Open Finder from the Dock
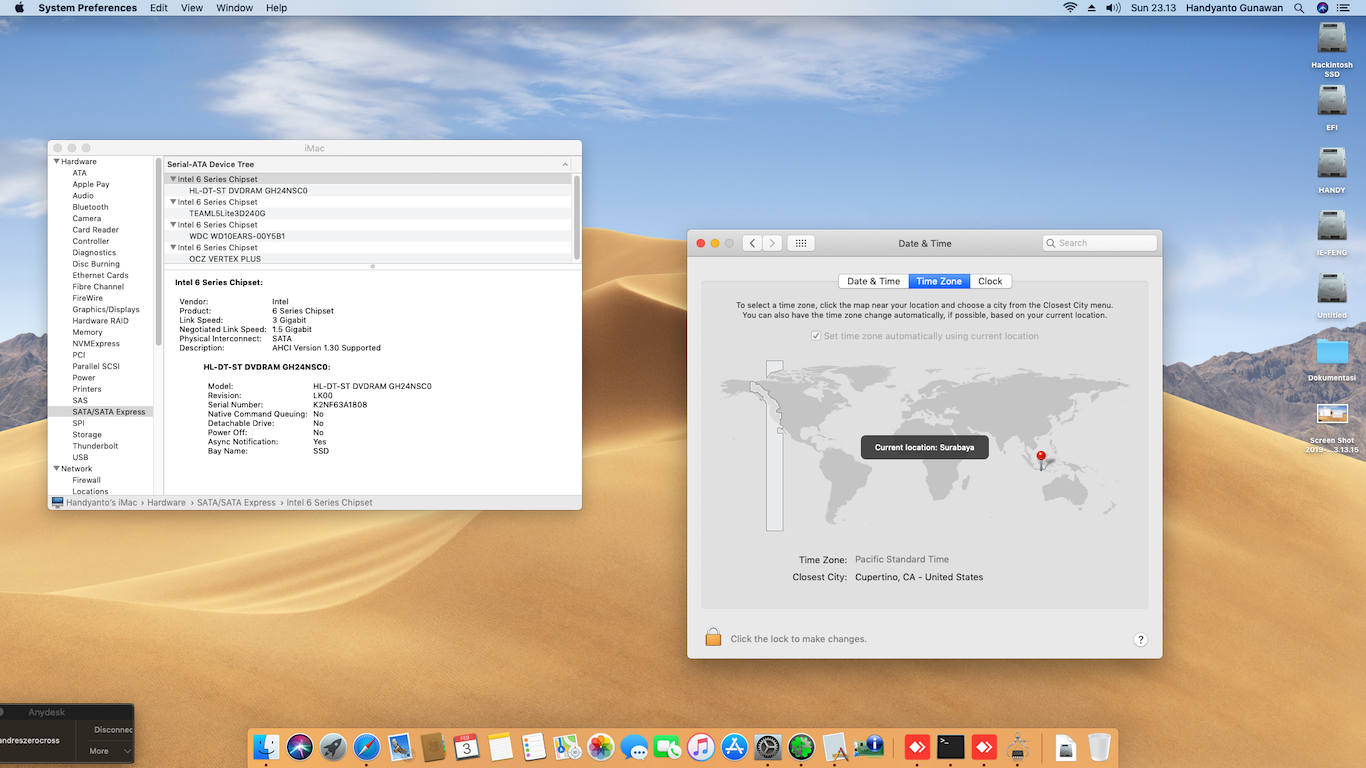Image resolution: width=1366 pixels, height=768 pixels. [x=266, y=746]
